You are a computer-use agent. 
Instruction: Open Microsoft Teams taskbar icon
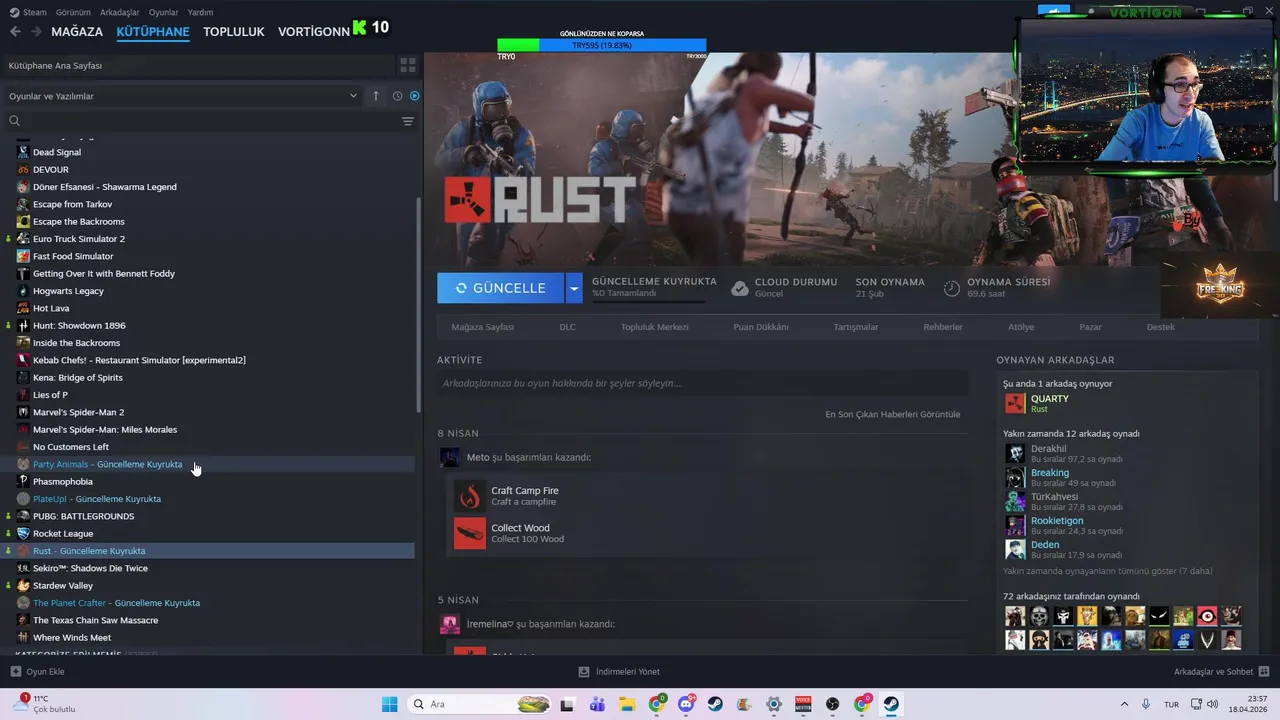click(x=598, y=704)
